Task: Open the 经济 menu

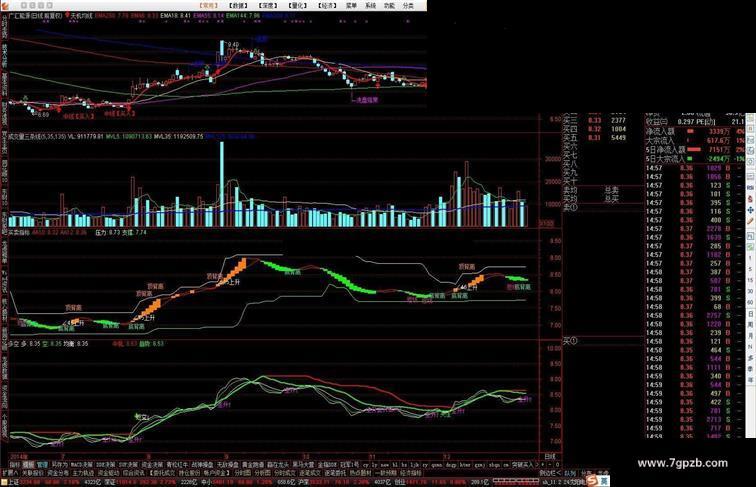Action: coord(327,5)
